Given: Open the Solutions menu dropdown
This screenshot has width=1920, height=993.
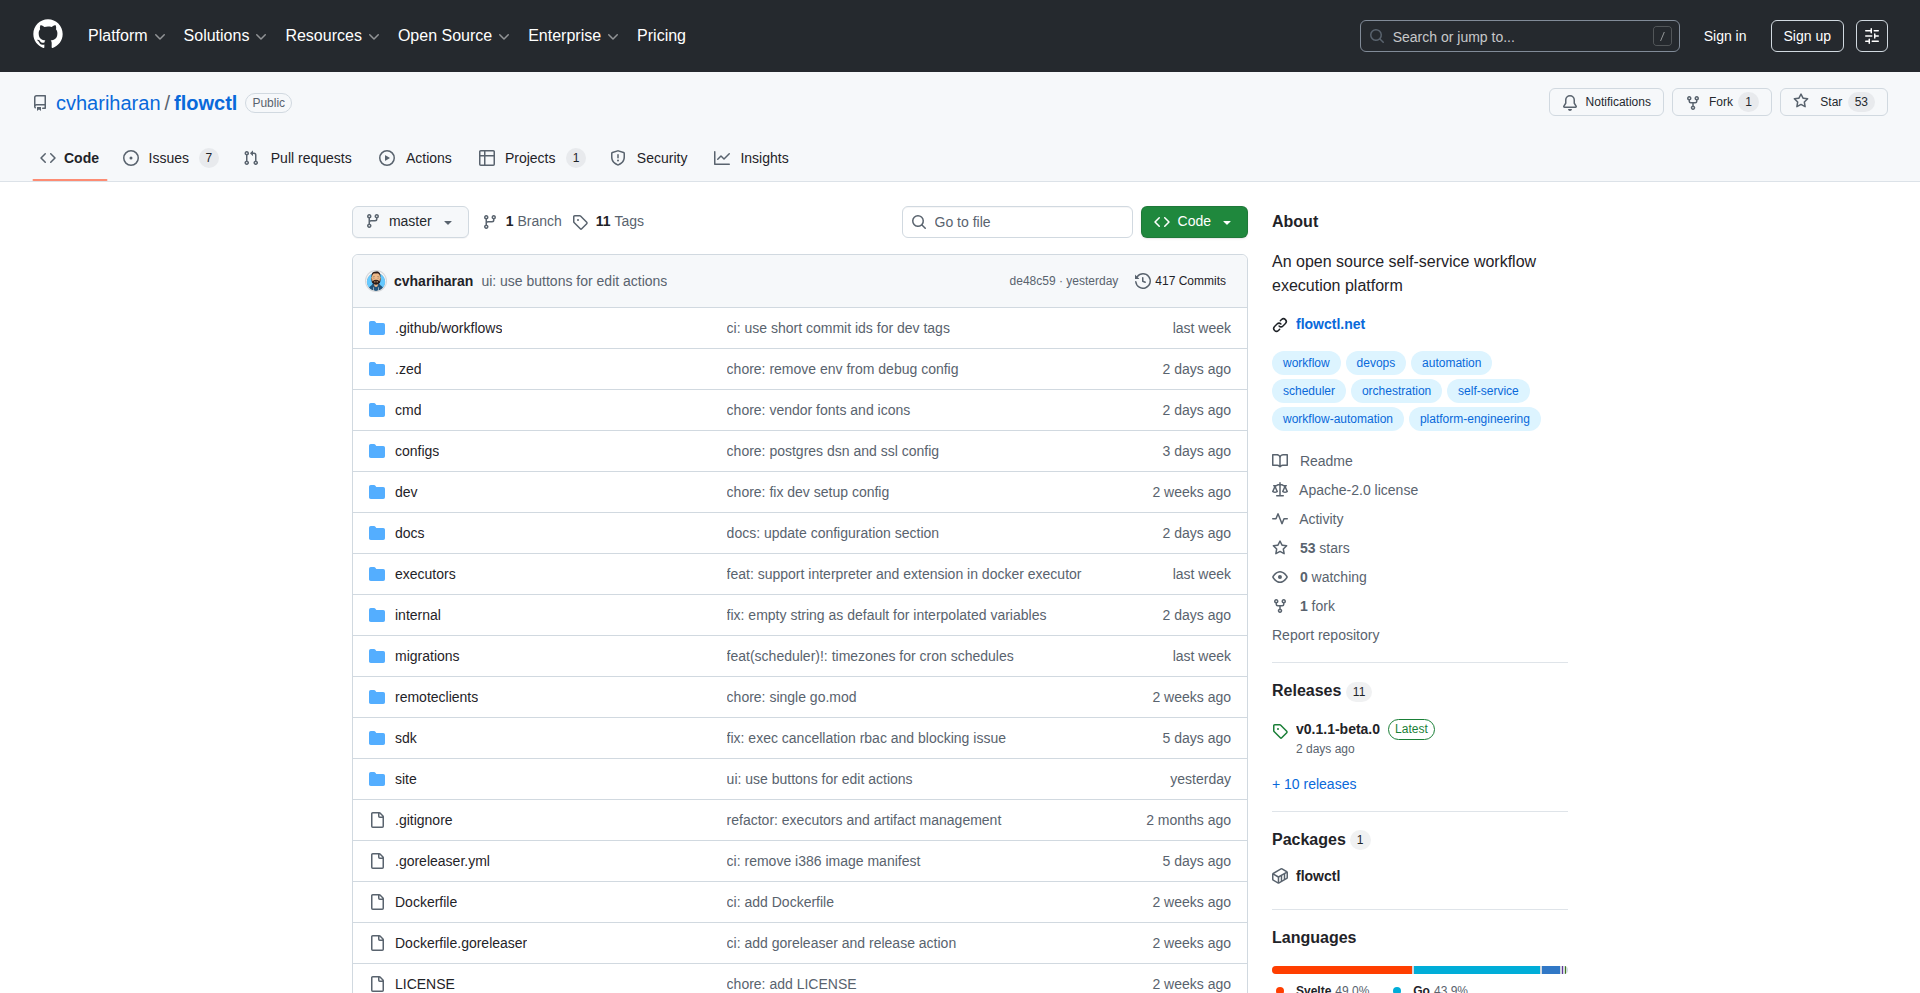Looking at the screenshot, I should pyautogui.click(x=224, y=35).
